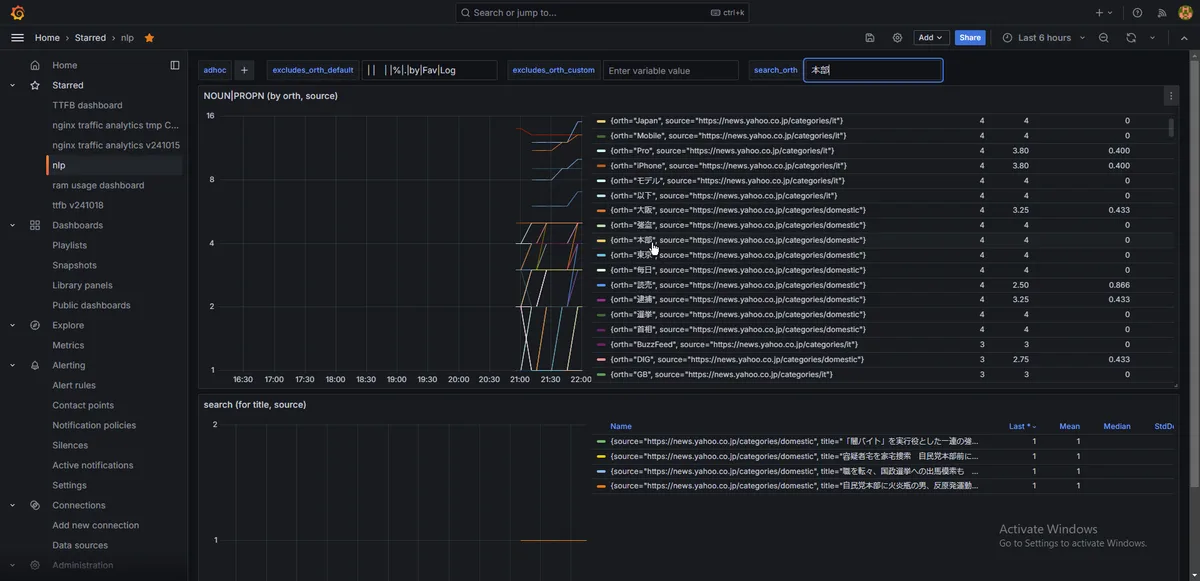Expand the Add dropdown
1200x581 pixels.
click(931, 38)
